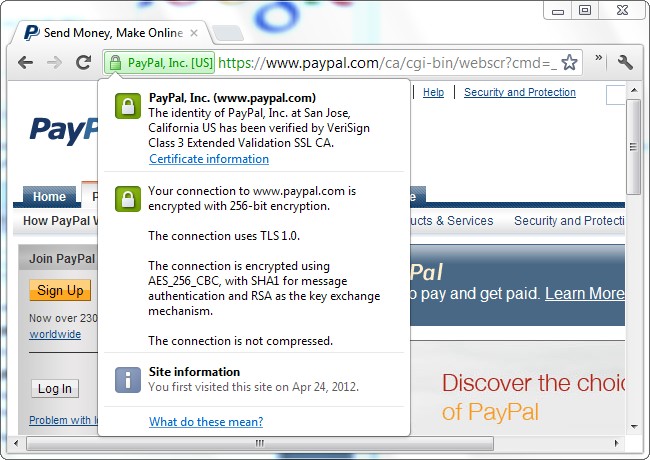
Task: Click the yellow Sign Up button
Action: click(x=60, y=290)
